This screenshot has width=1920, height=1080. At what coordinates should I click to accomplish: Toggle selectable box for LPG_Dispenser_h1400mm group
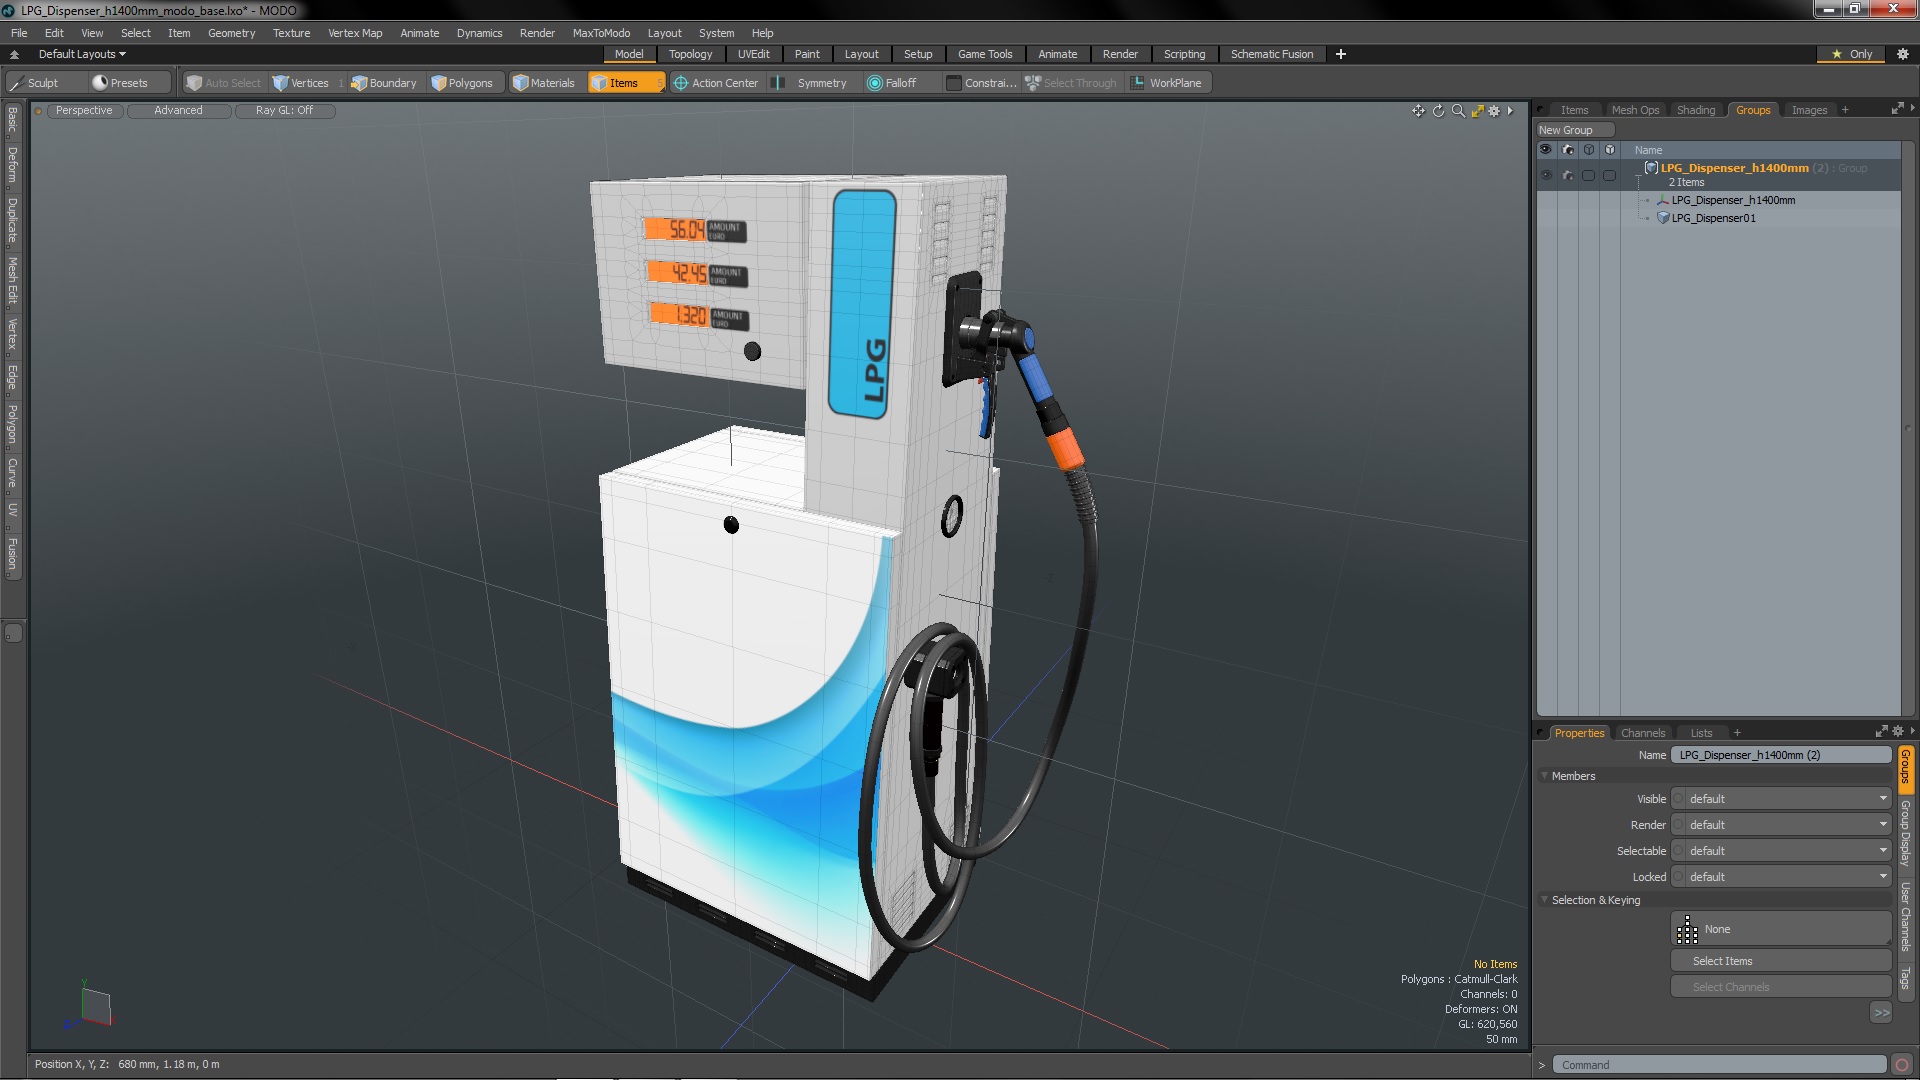tap(1588, 175)
